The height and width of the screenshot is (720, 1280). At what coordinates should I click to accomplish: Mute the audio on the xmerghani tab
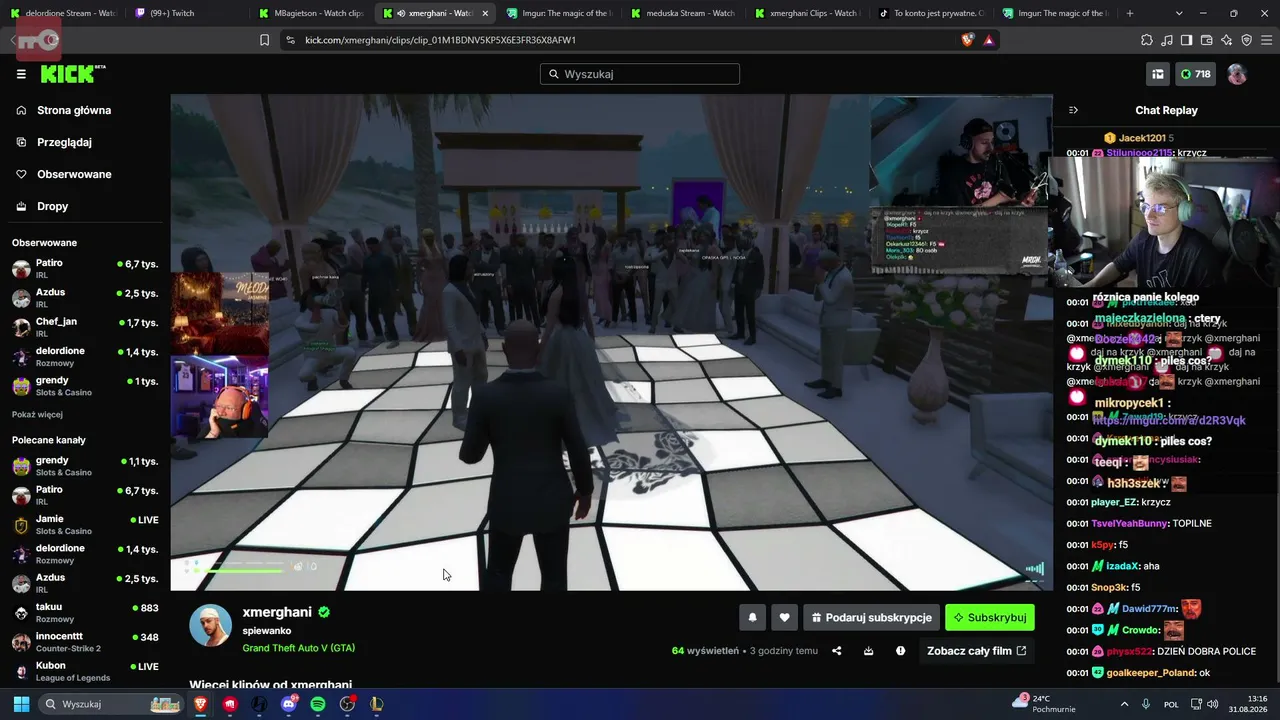[x=400, y=13]
